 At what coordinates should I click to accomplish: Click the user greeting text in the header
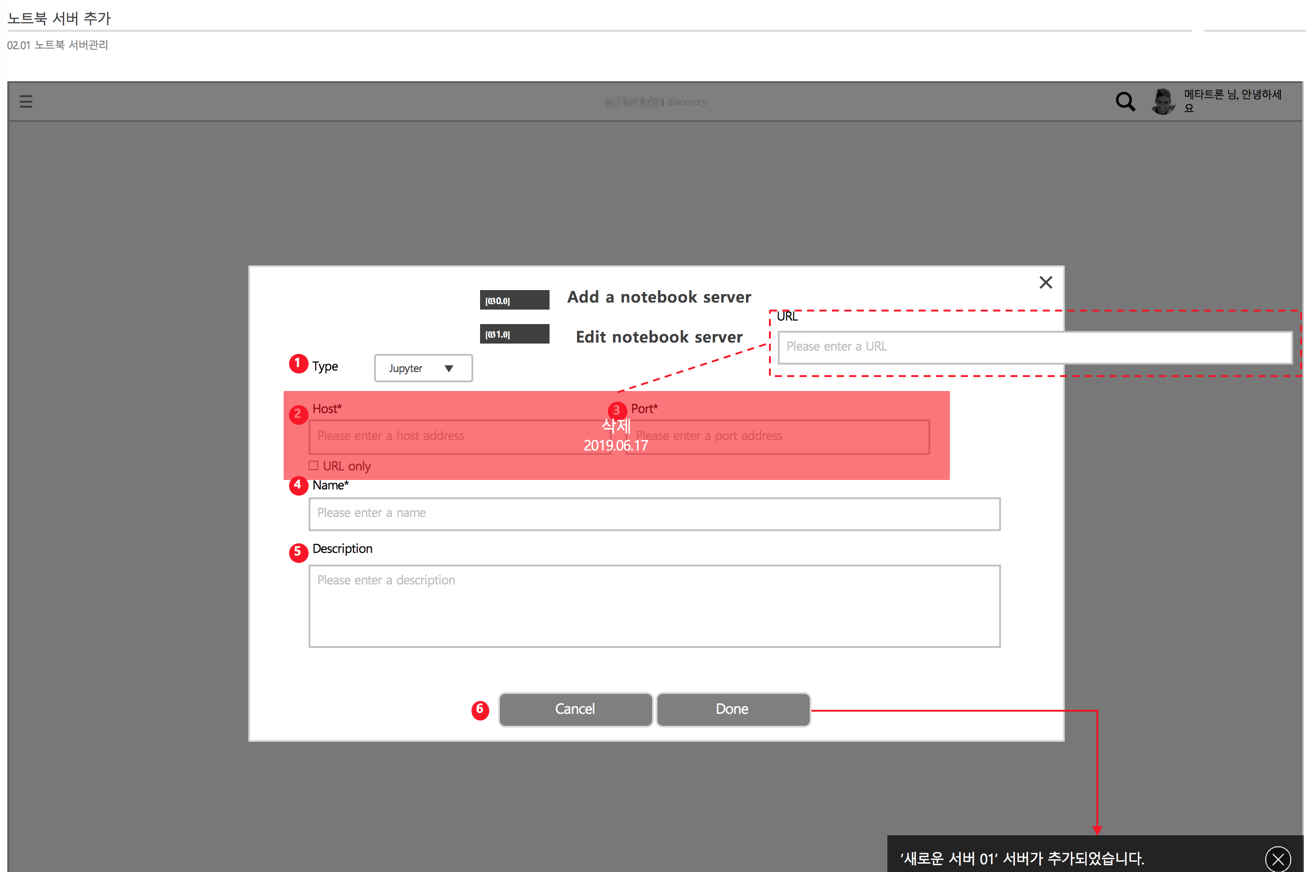1233,101
